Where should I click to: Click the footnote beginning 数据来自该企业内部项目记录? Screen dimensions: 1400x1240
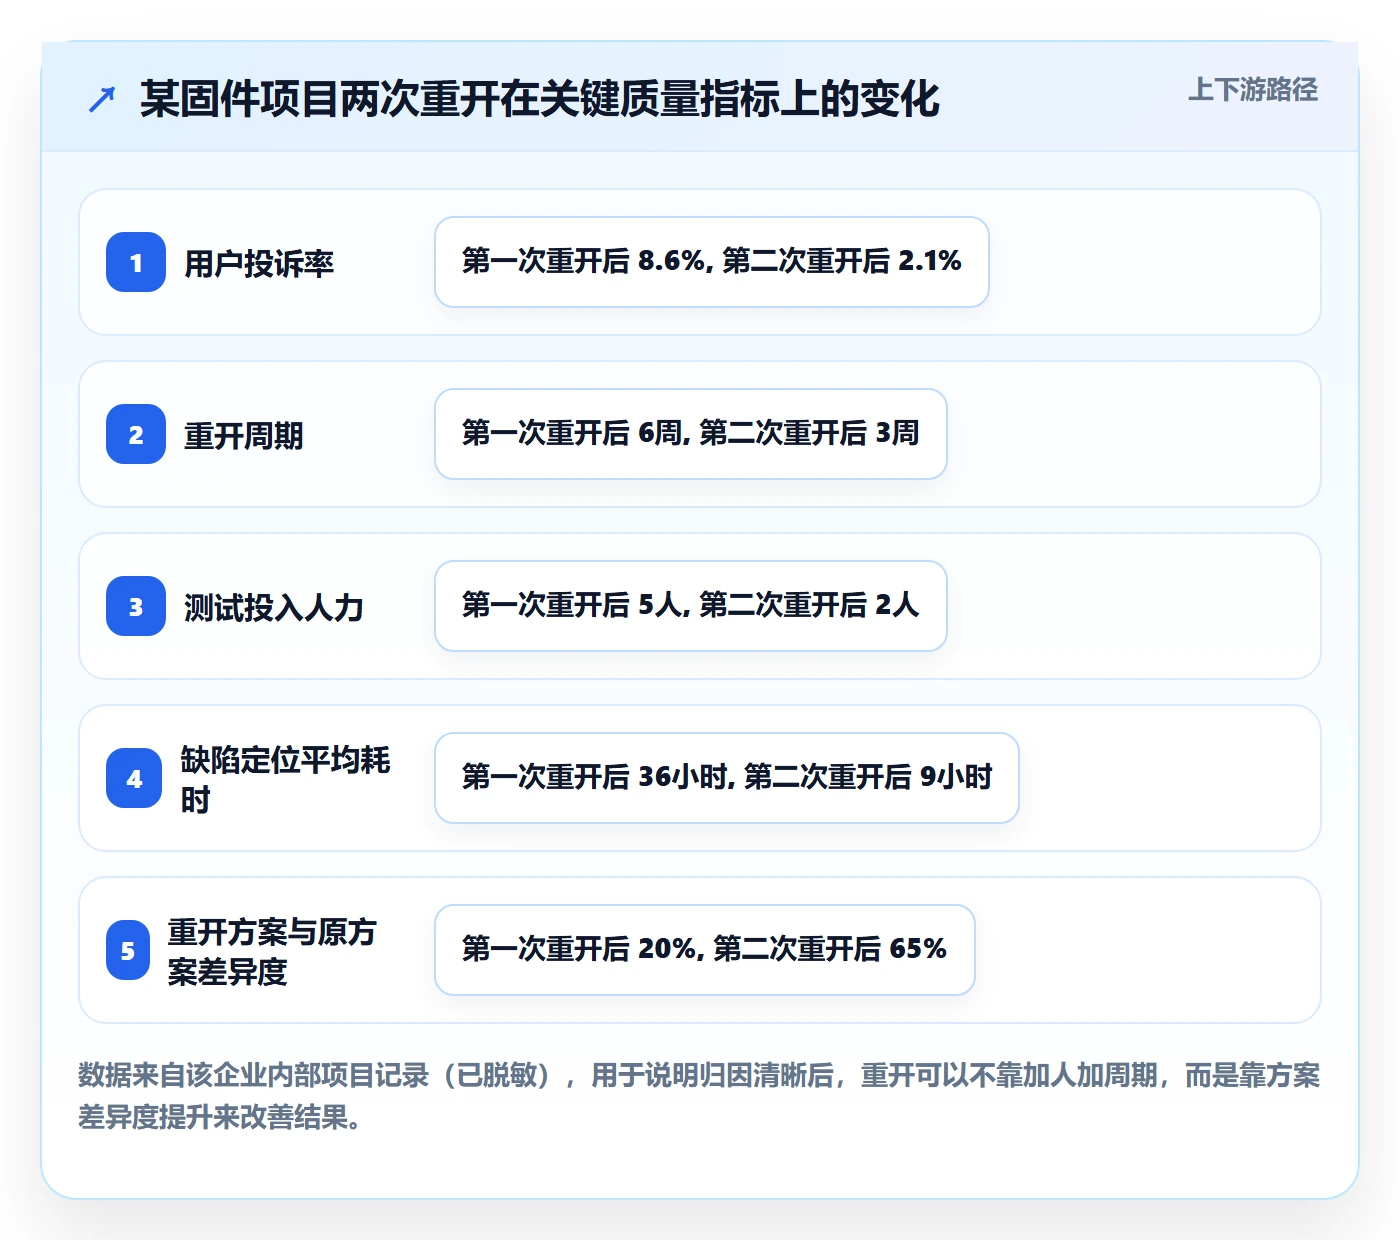(699, 1096)
